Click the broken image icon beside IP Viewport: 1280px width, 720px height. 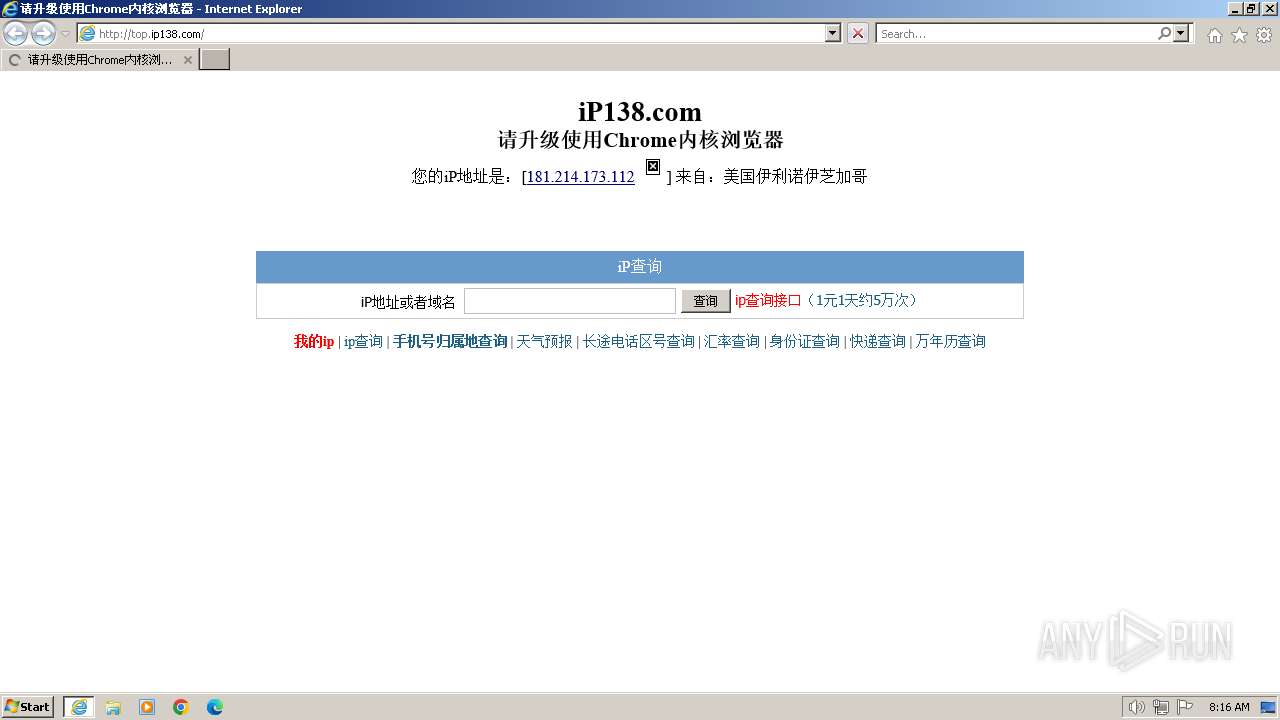[x=653, y=167]
